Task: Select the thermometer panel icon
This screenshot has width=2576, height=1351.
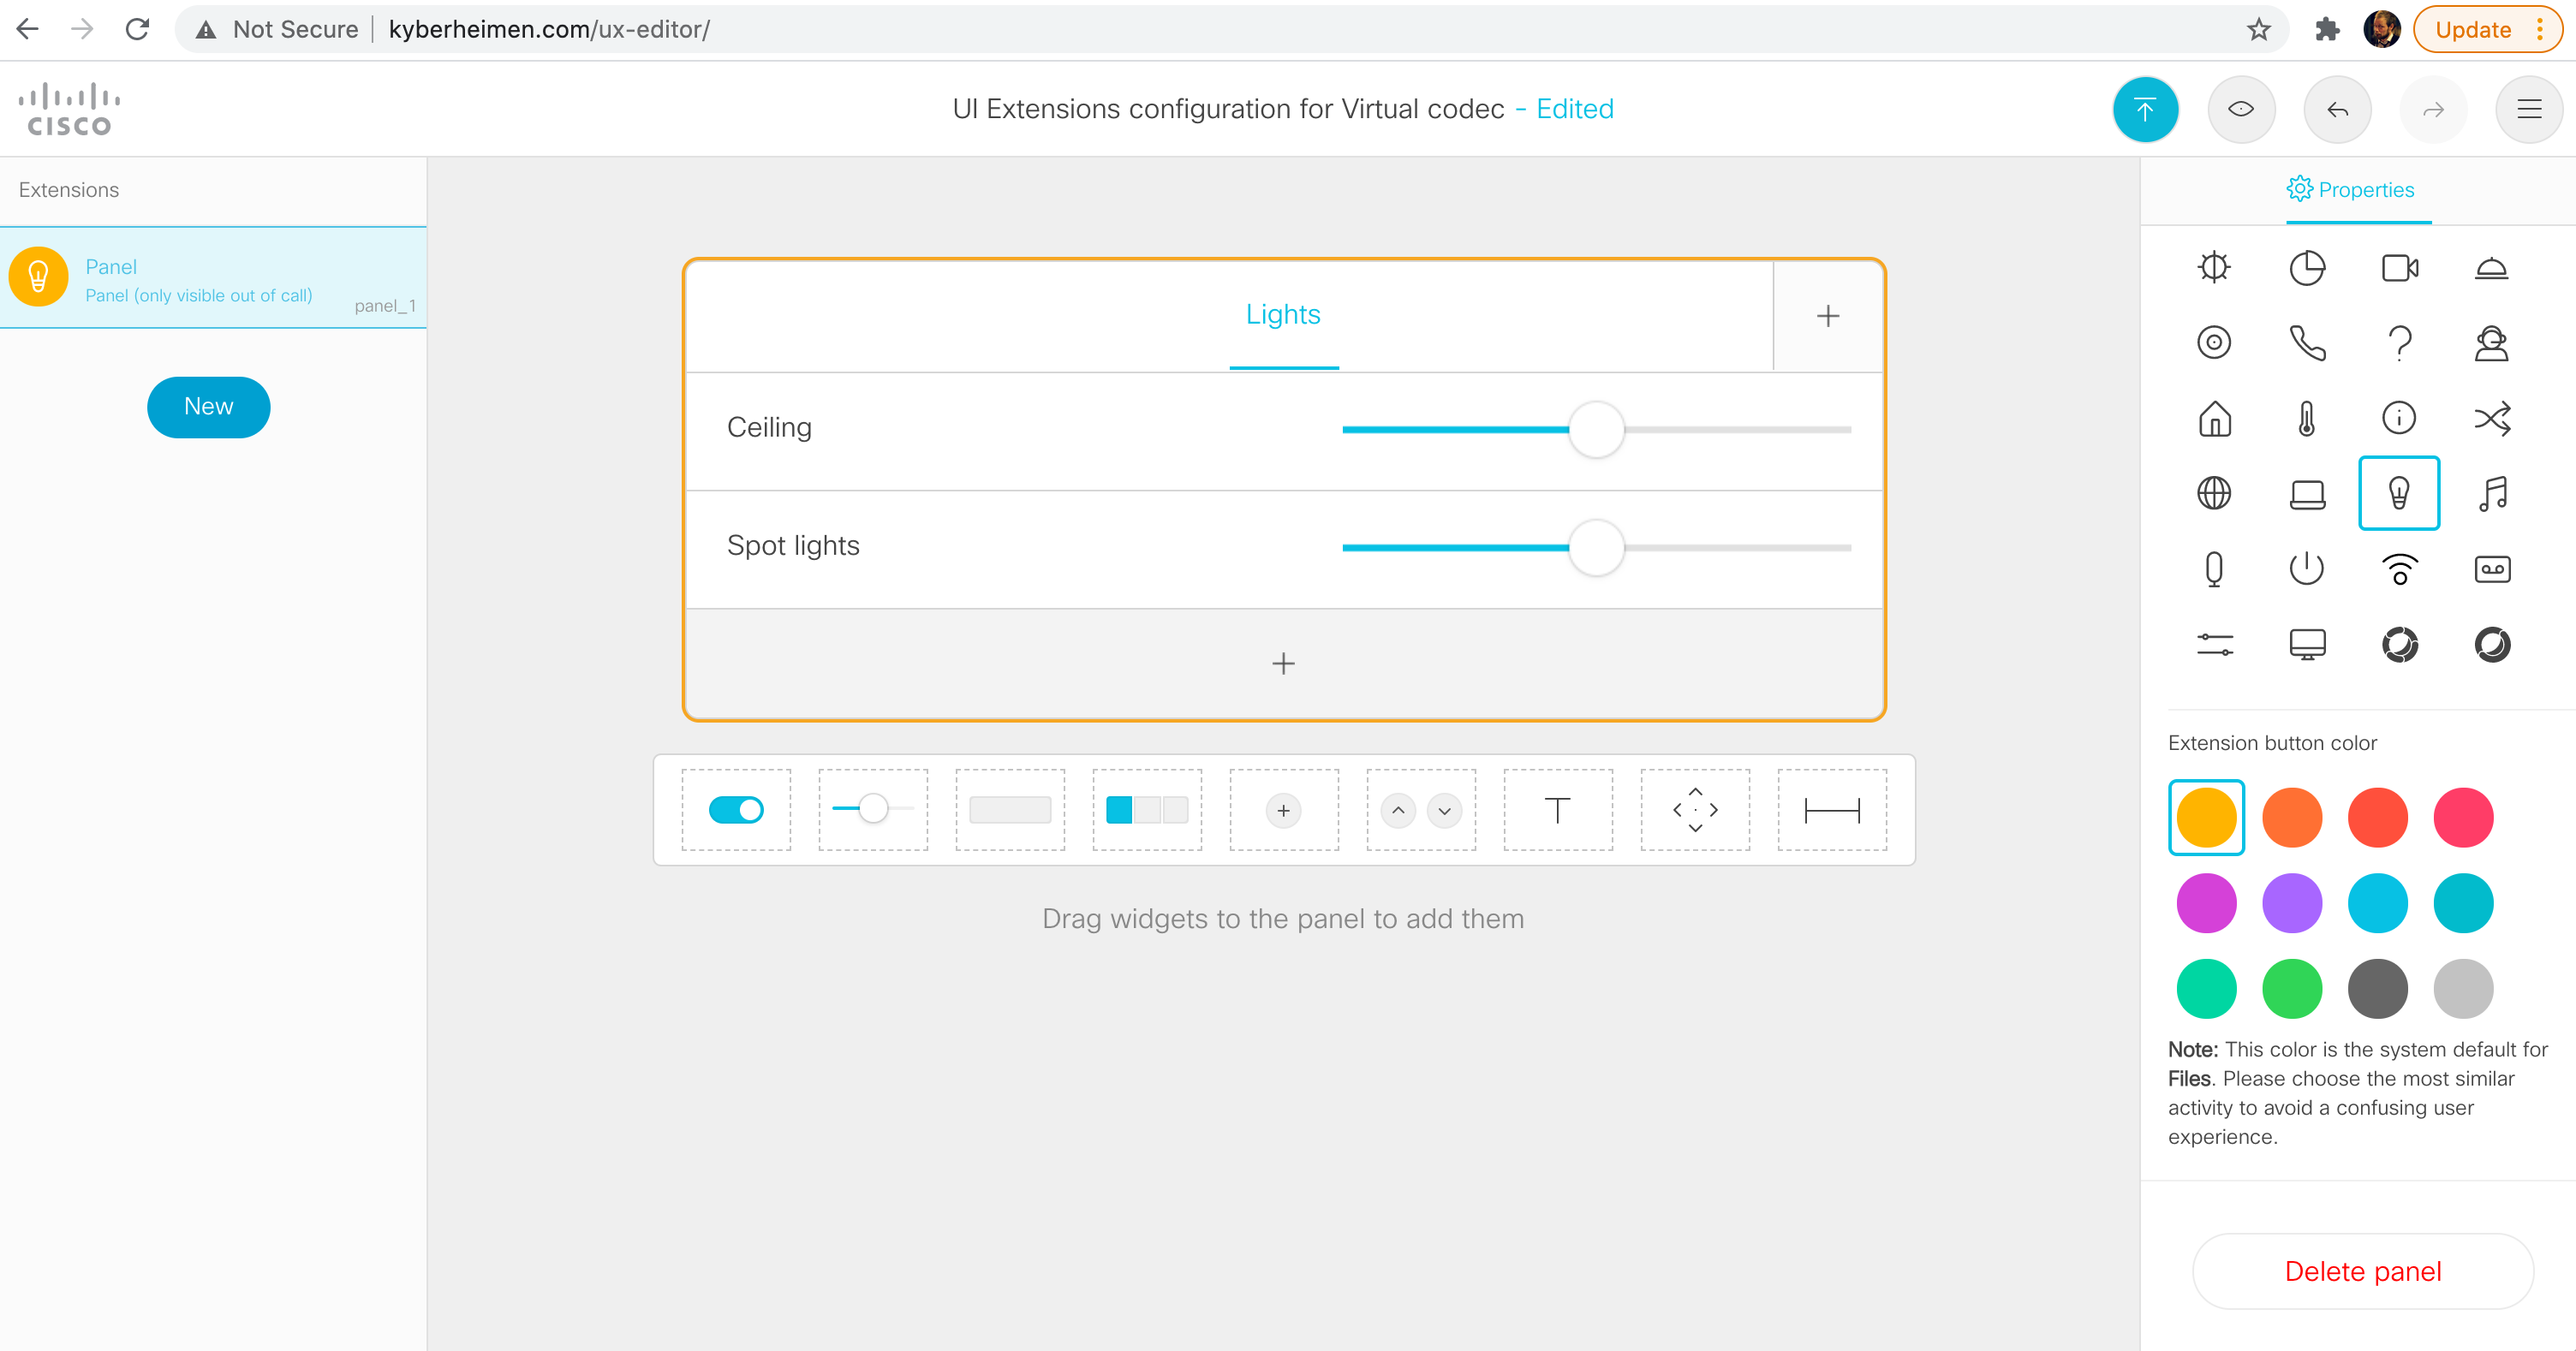Action: 2306,418
